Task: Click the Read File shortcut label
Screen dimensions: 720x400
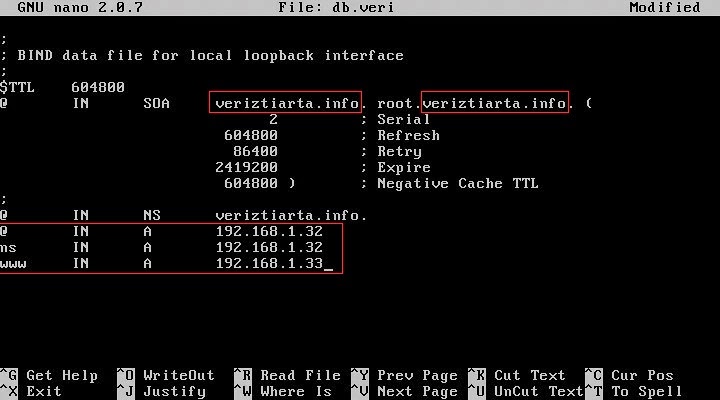Action: (300, 376)
